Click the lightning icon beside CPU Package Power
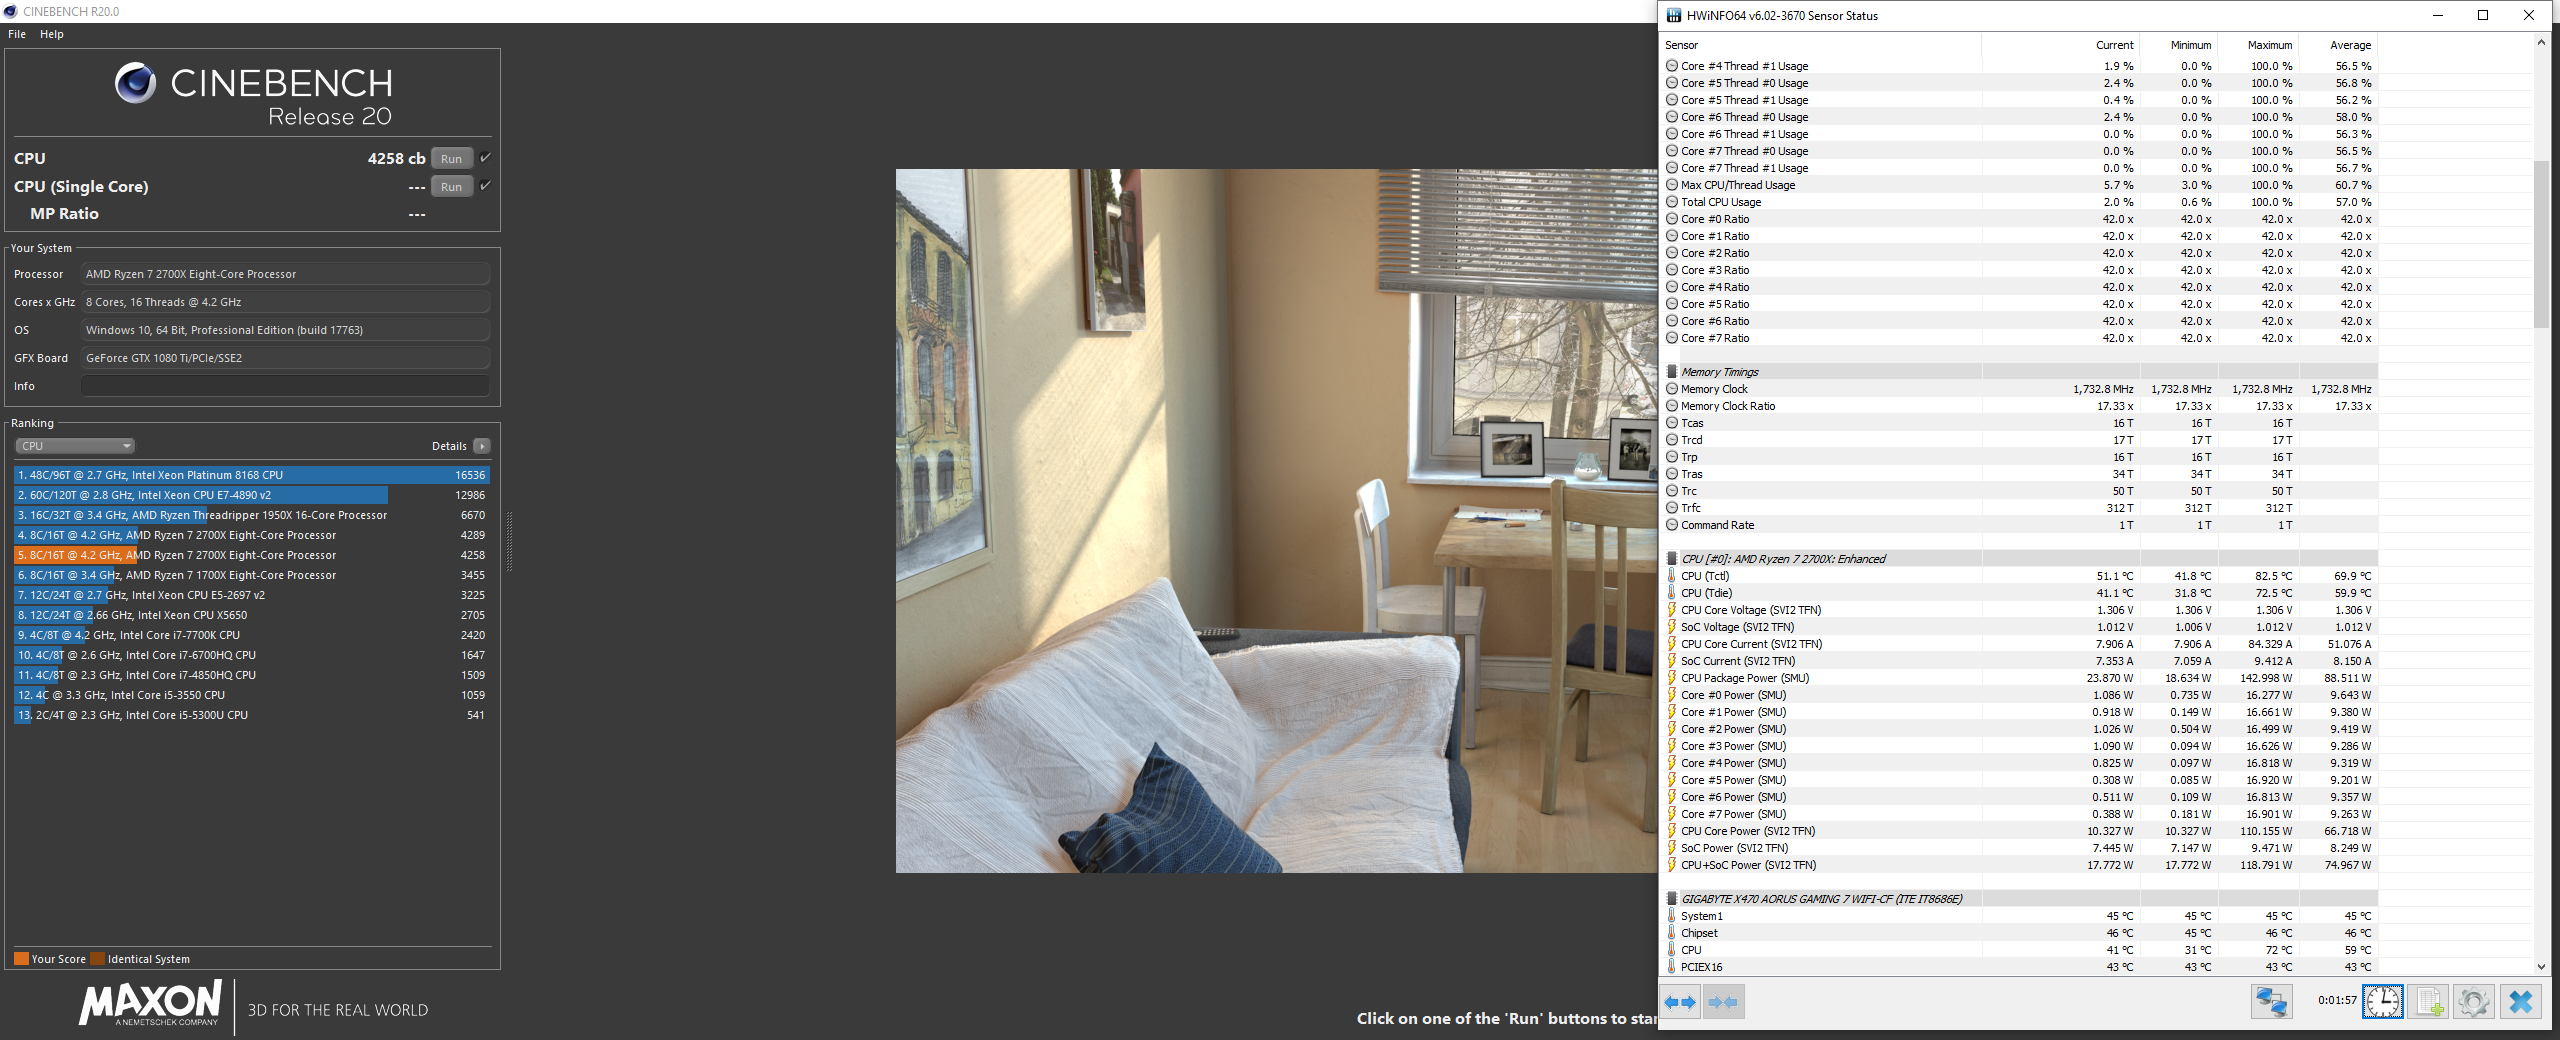 [x=1671, y=678]
